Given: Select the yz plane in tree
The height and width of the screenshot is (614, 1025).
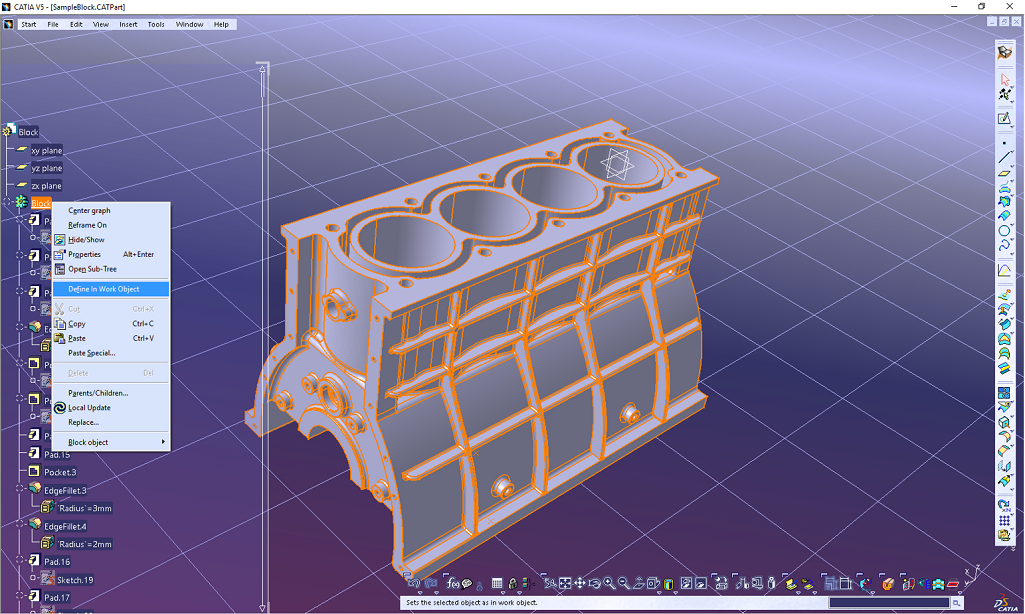Looking at the screenshot, I should 46,168.
